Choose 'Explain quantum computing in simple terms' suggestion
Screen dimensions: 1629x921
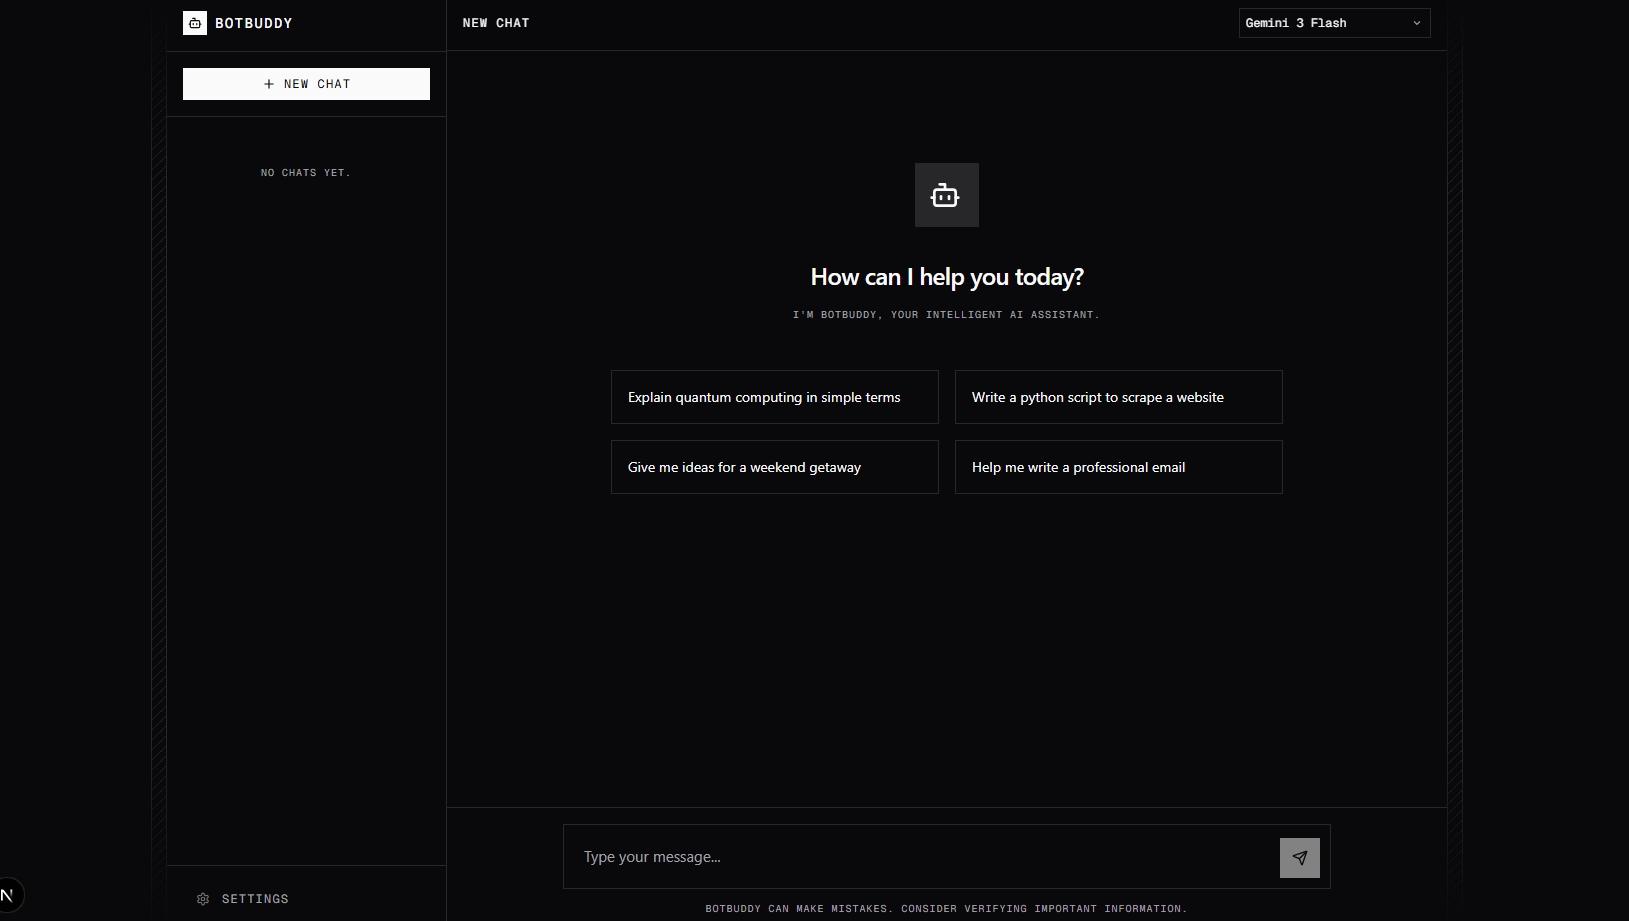point(775,397)
